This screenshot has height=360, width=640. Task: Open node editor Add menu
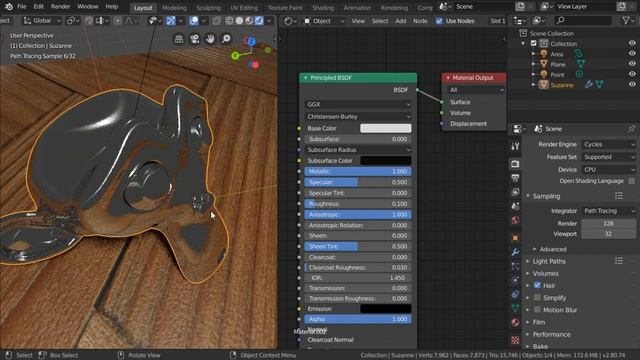(401, 21)
